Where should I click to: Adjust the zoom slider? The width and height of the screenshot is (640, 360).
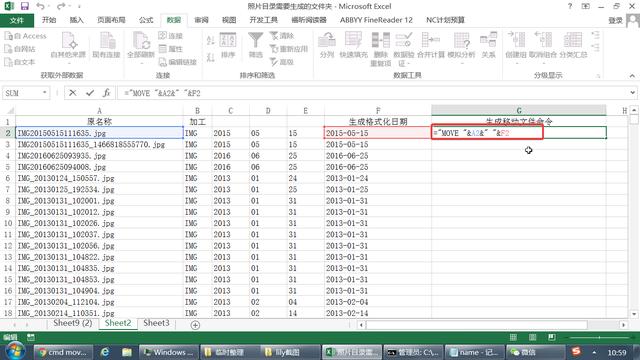(599, 338)
